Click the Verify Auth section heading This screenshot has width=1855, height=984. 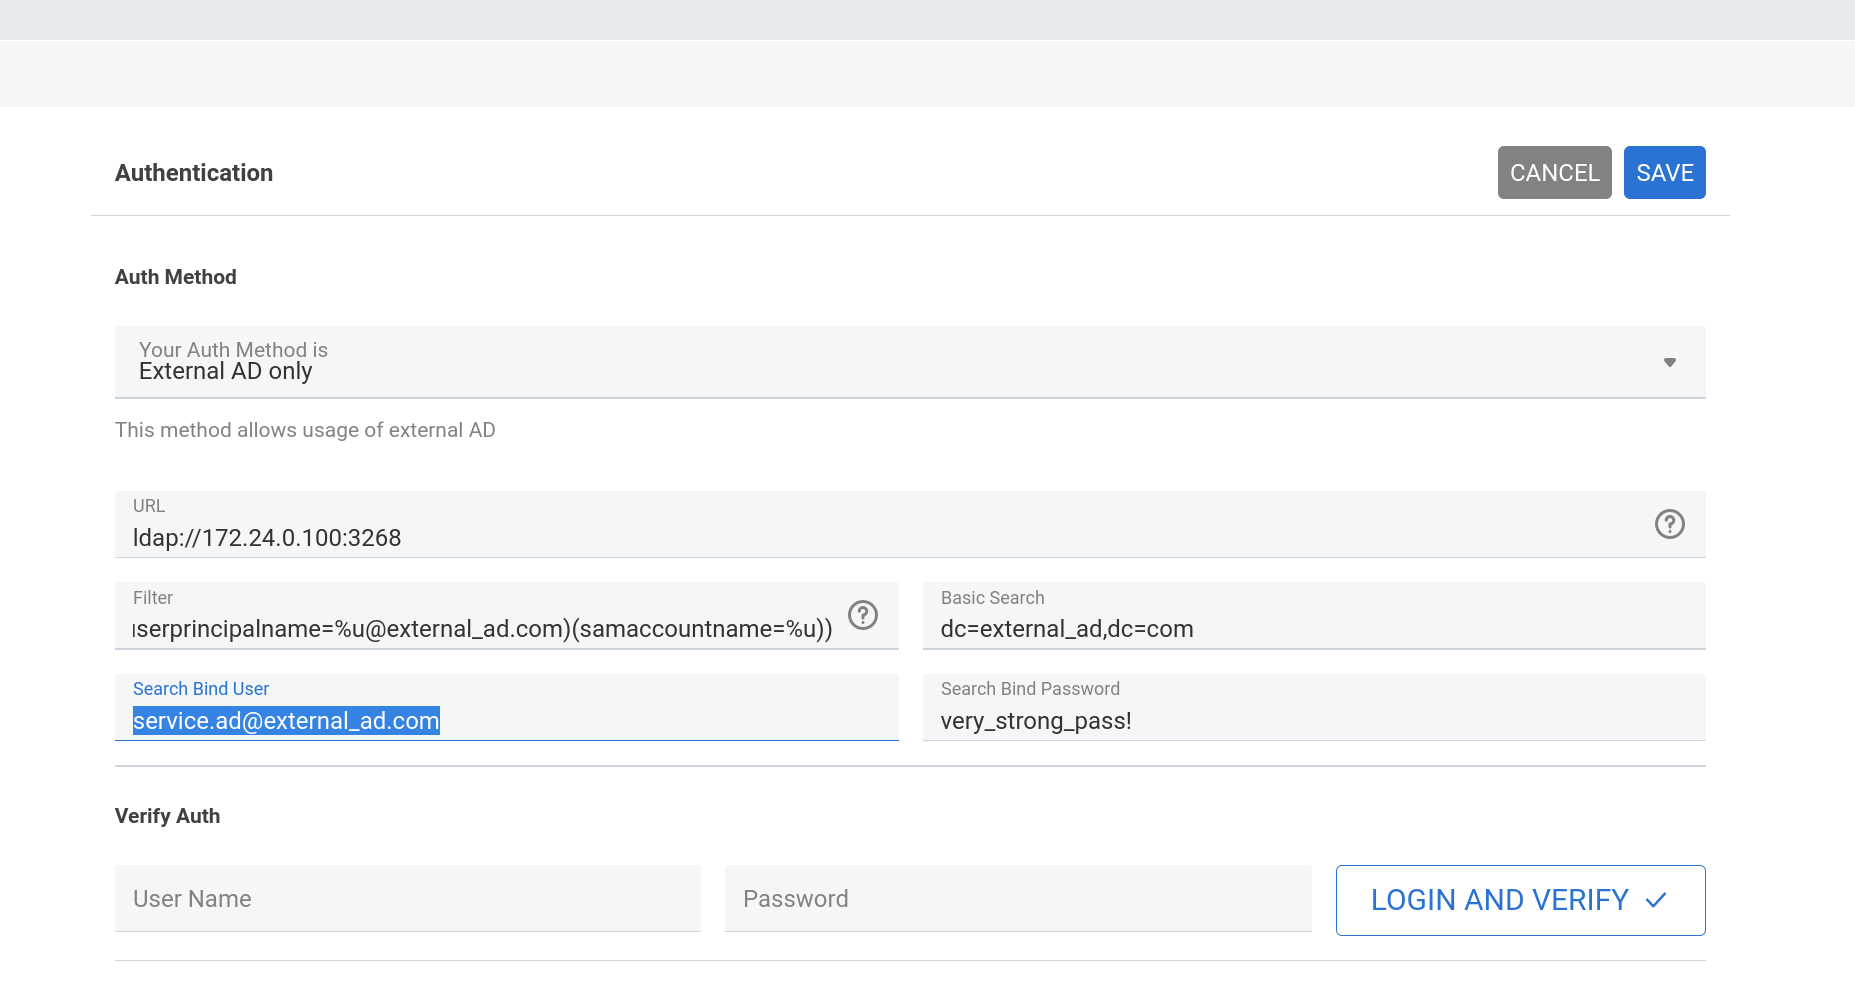point(168,816)
